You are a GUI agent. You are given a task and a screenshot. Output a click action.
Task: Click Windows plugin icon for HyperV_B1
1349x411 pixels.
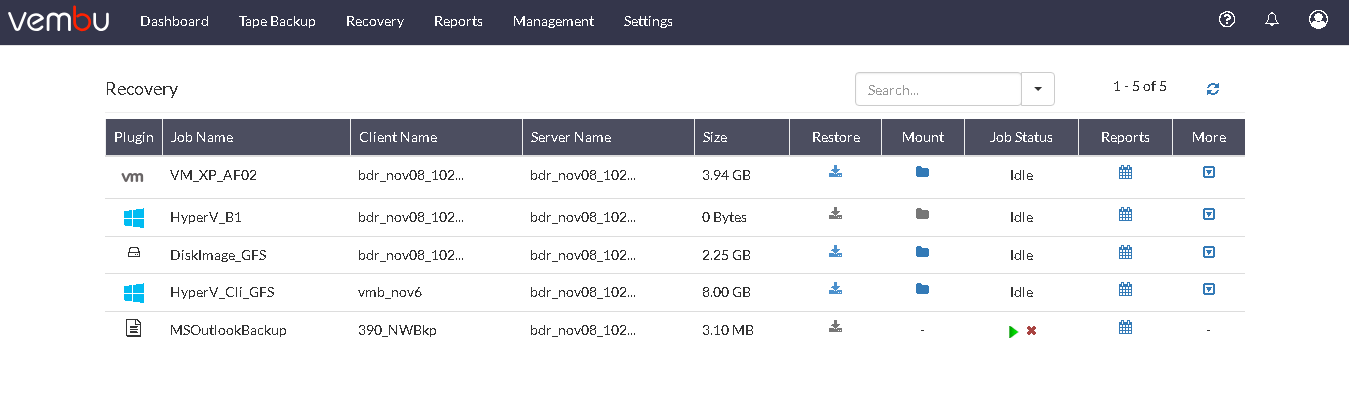133,217
